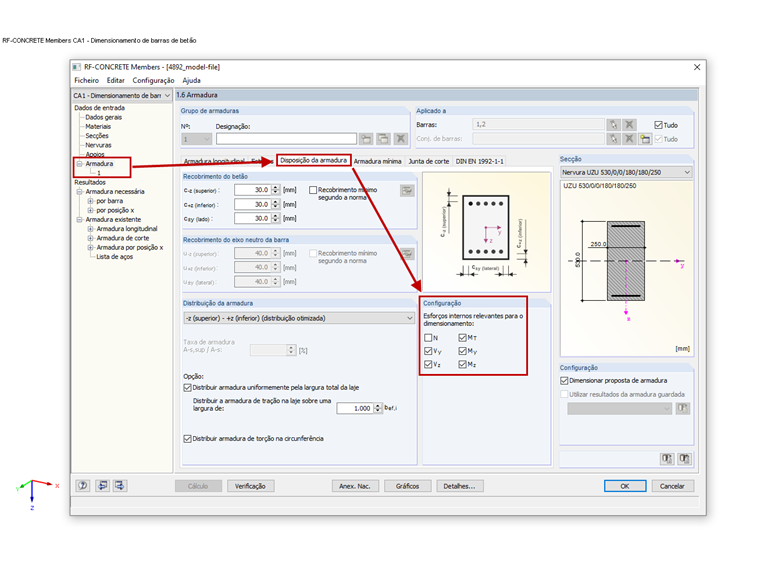The height and width of the screenshot is (570, 760).
Task: Click the help icon at bottom left
Action: coord(83,486)
